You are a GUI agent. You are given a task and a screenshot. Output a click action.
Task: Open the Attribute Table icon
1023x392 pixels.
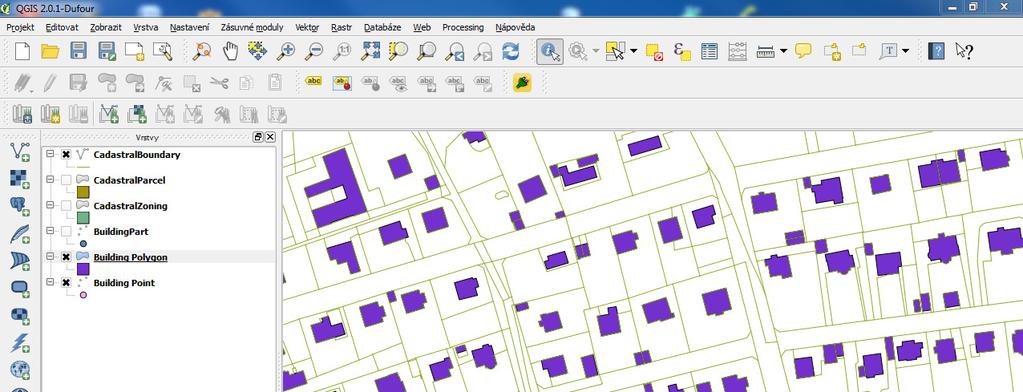pyautogui.click(x=709, y=51)
